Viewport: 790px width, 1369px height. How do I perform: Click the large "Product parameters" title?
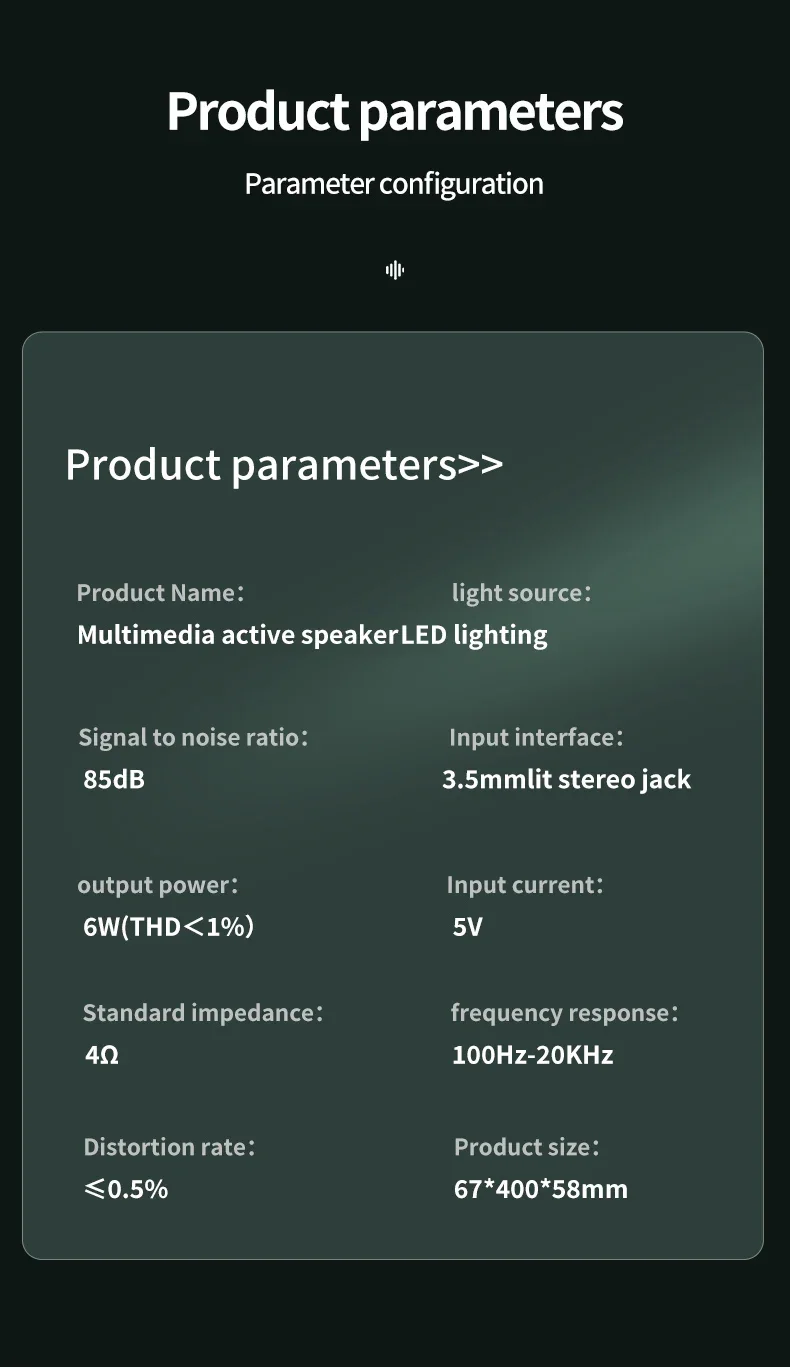click(394, 111)
